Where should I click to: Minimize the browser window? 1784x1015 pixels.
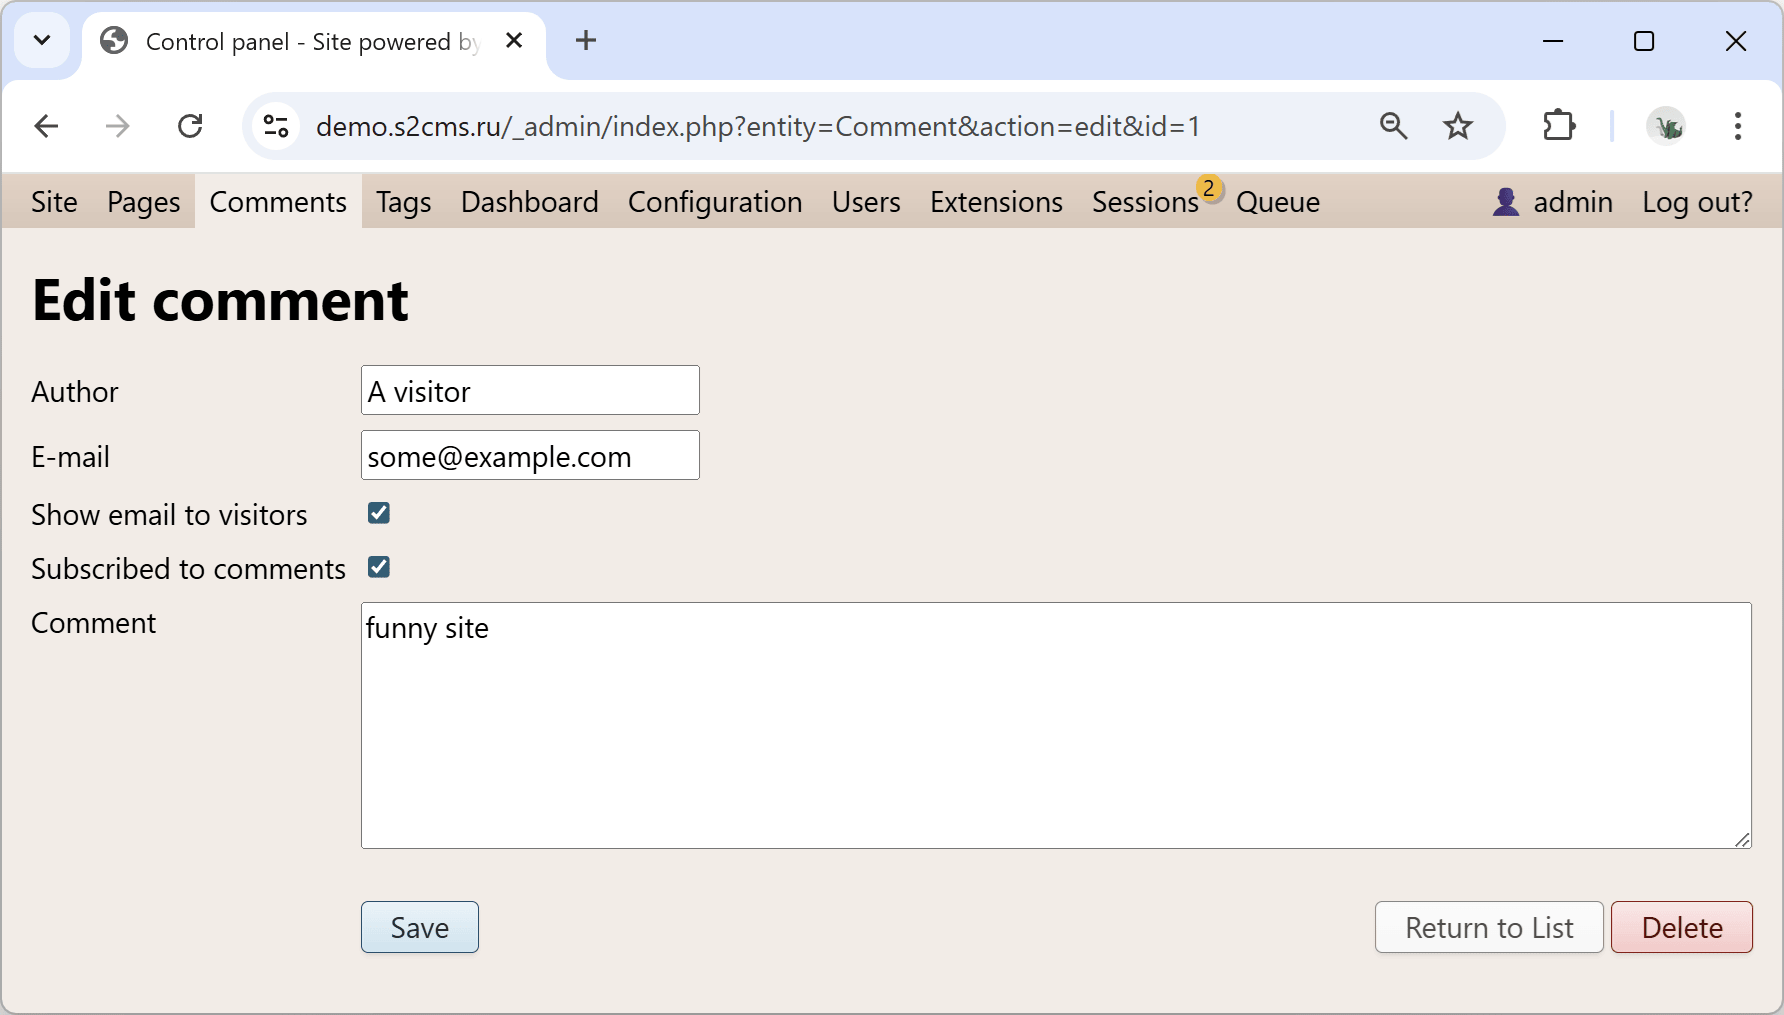[1553, 41]
